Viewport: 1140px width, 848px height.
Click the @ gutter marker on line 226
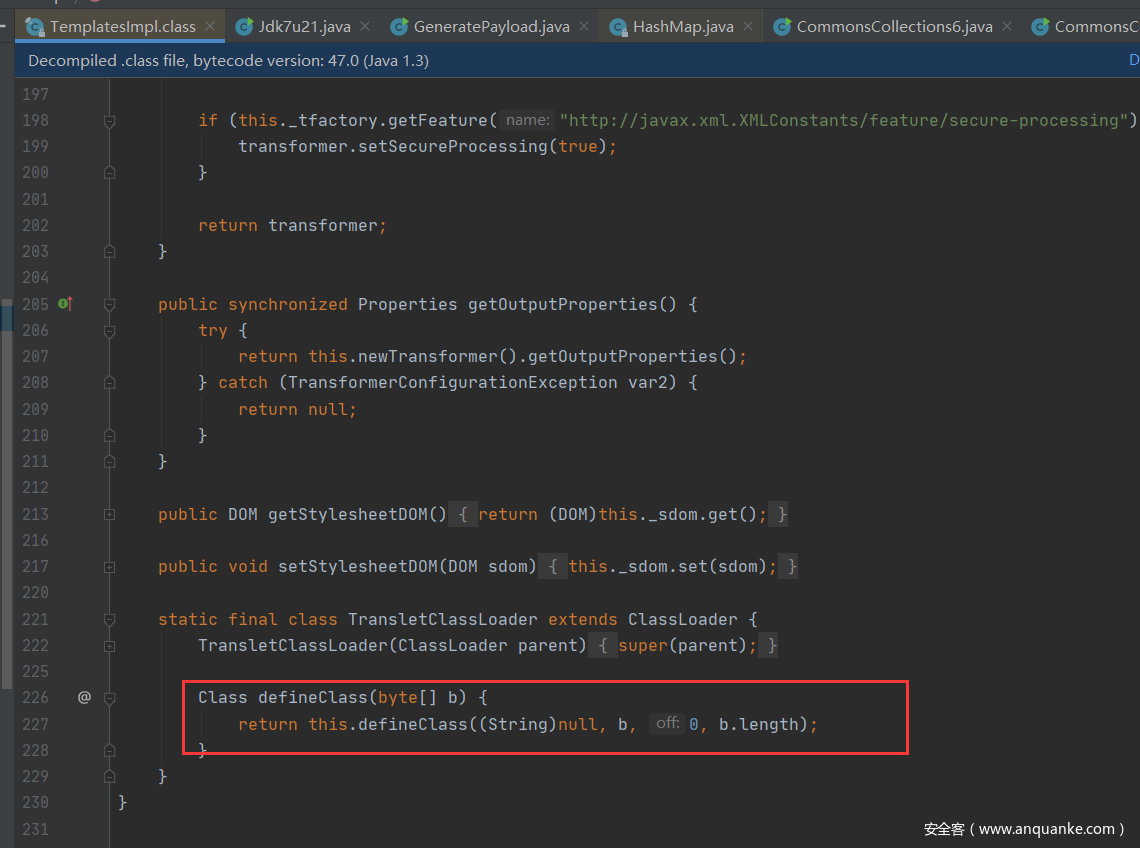coord(84,697)
